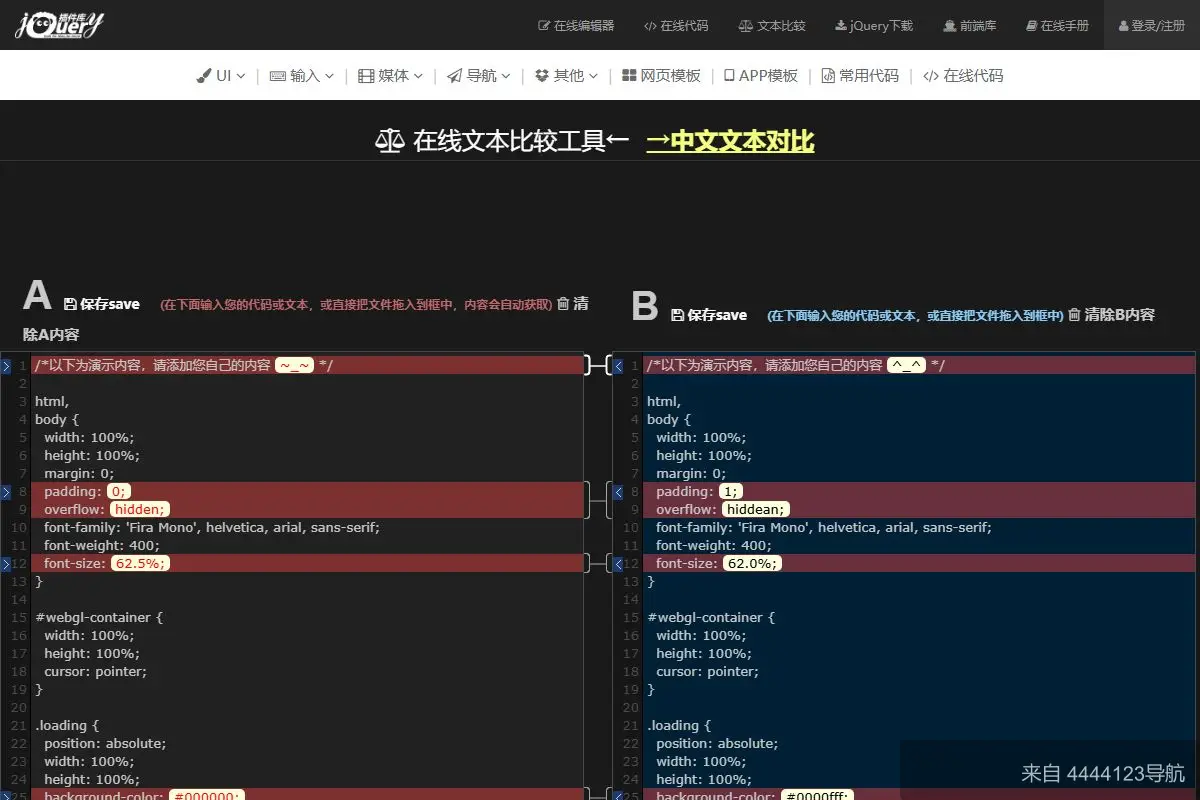Select 网页模板 in the navigation bar
Viewport: 1200px width, 800px height.
click(x=660, y=75)
